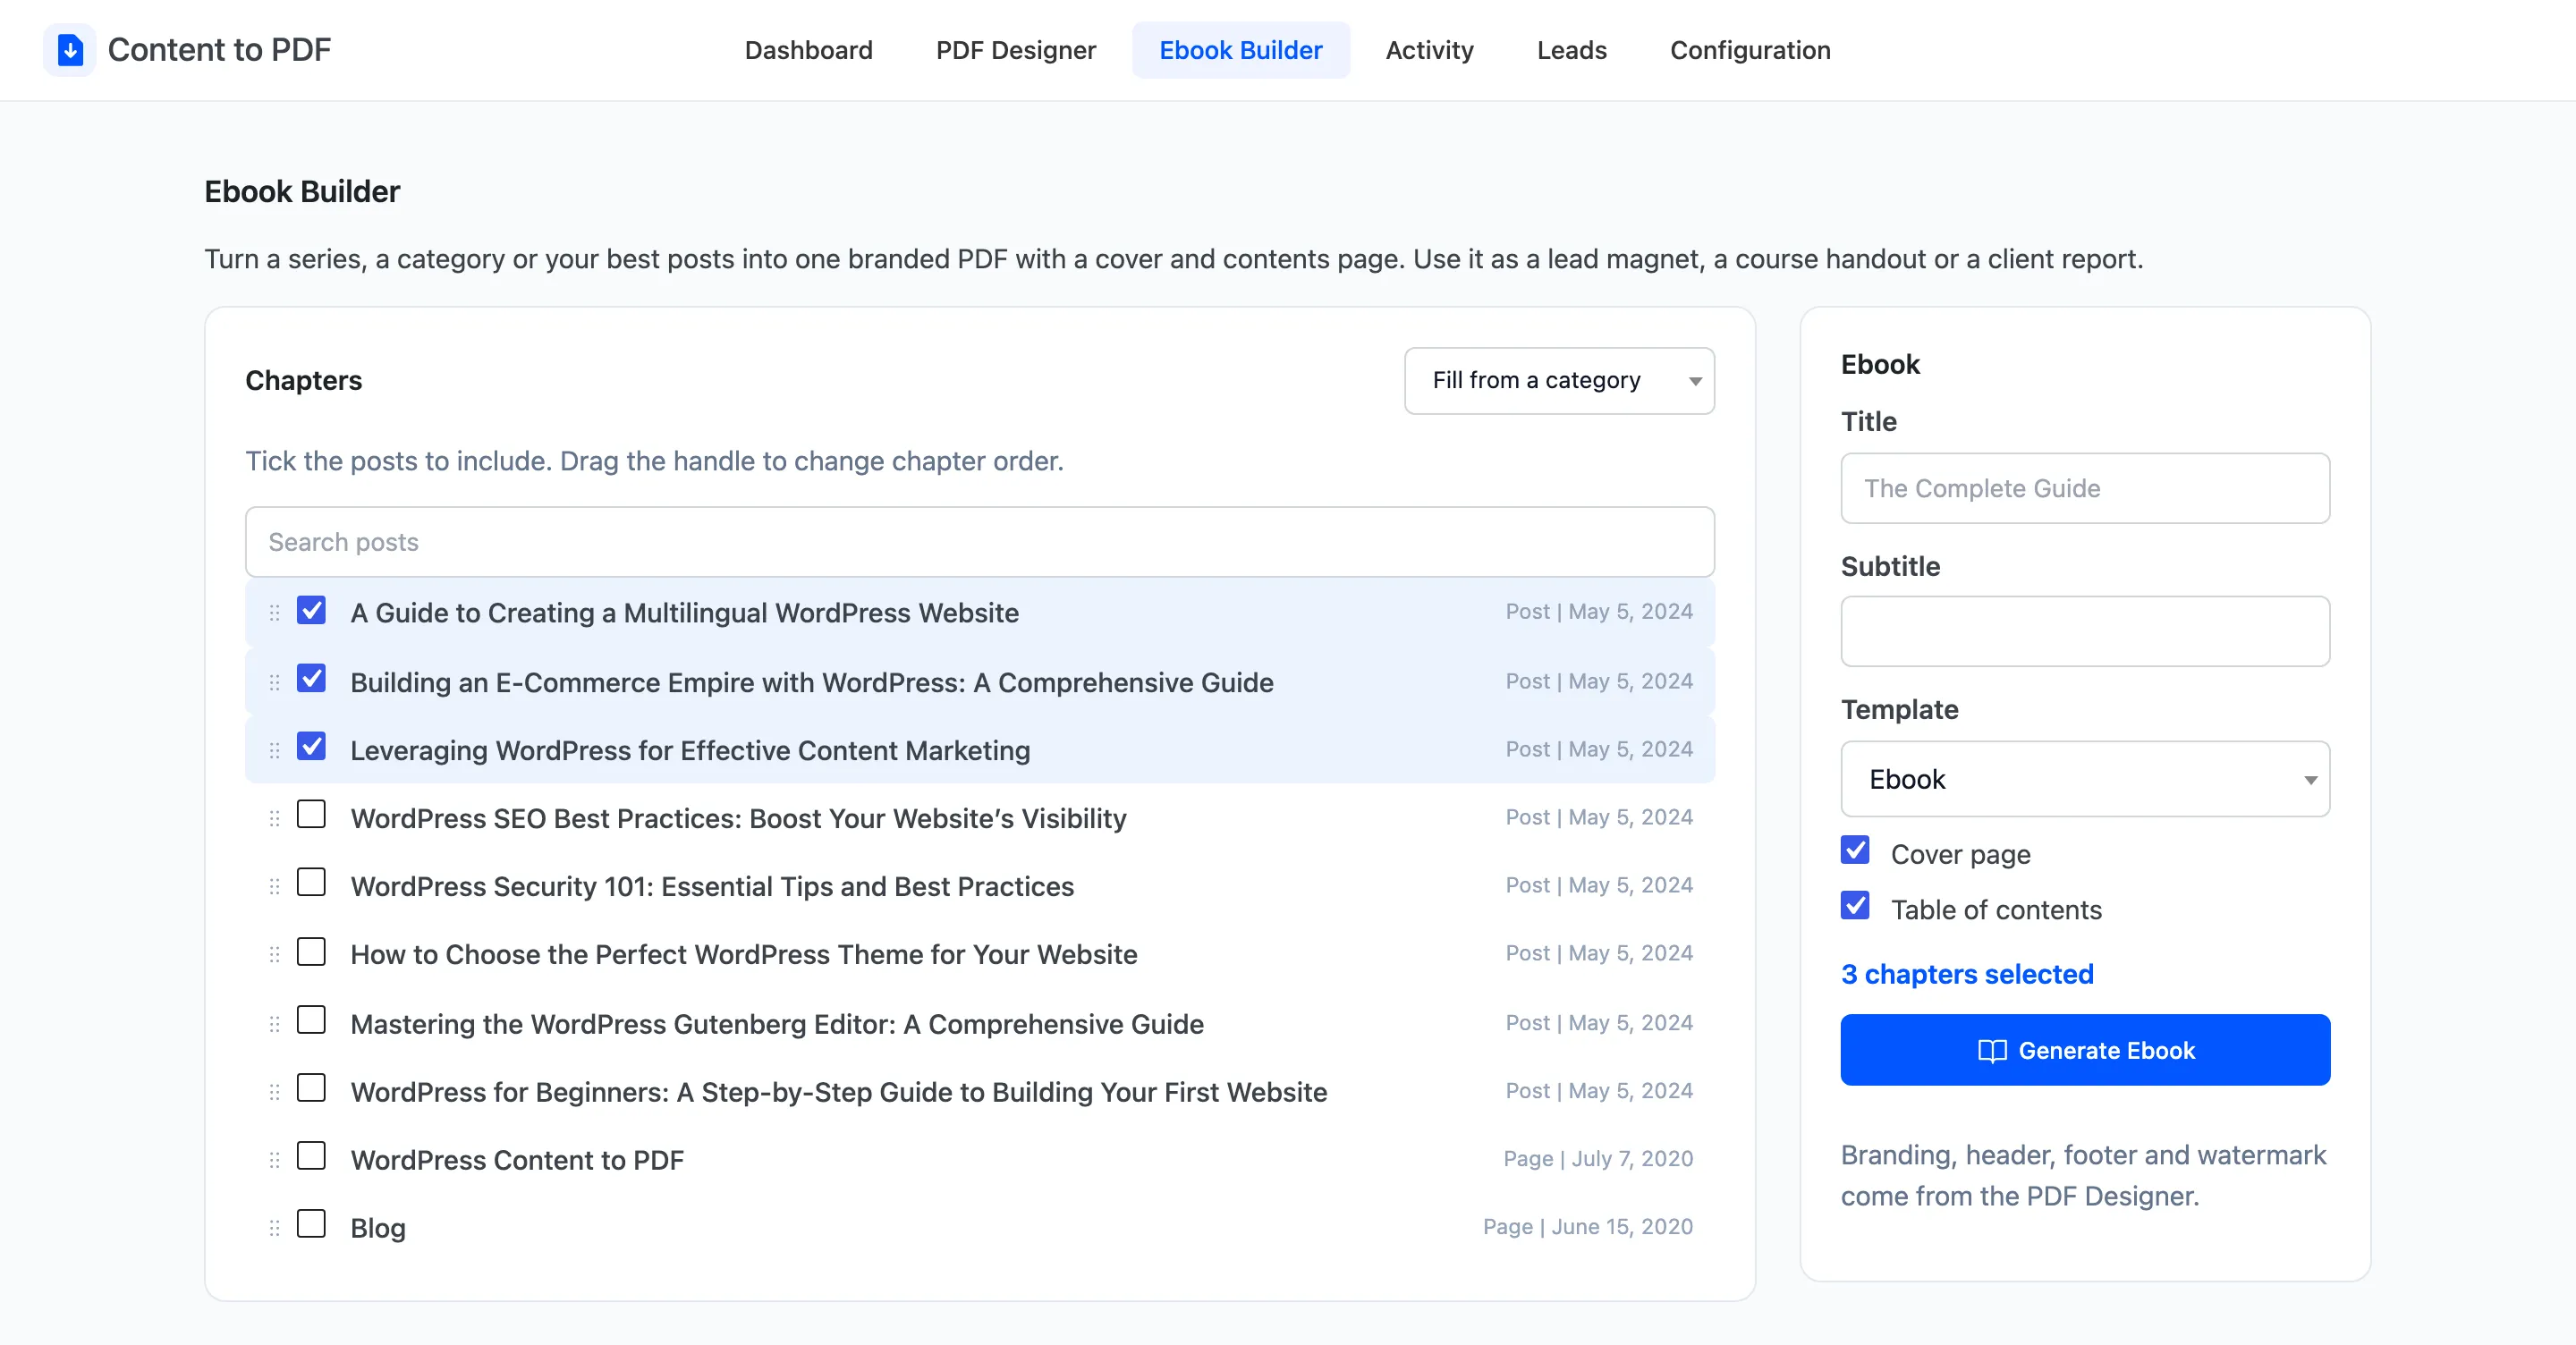Click the 3 chapters selected text
The width and height of the screenshot is (2576, 1345).
[x=1967, y=974]
